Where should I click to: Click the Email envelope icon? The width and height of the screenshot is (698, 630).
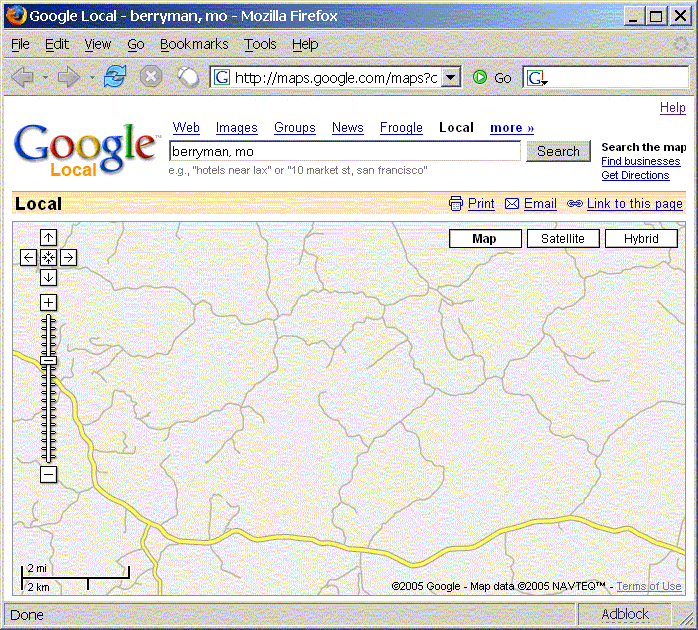click(512, 203)
